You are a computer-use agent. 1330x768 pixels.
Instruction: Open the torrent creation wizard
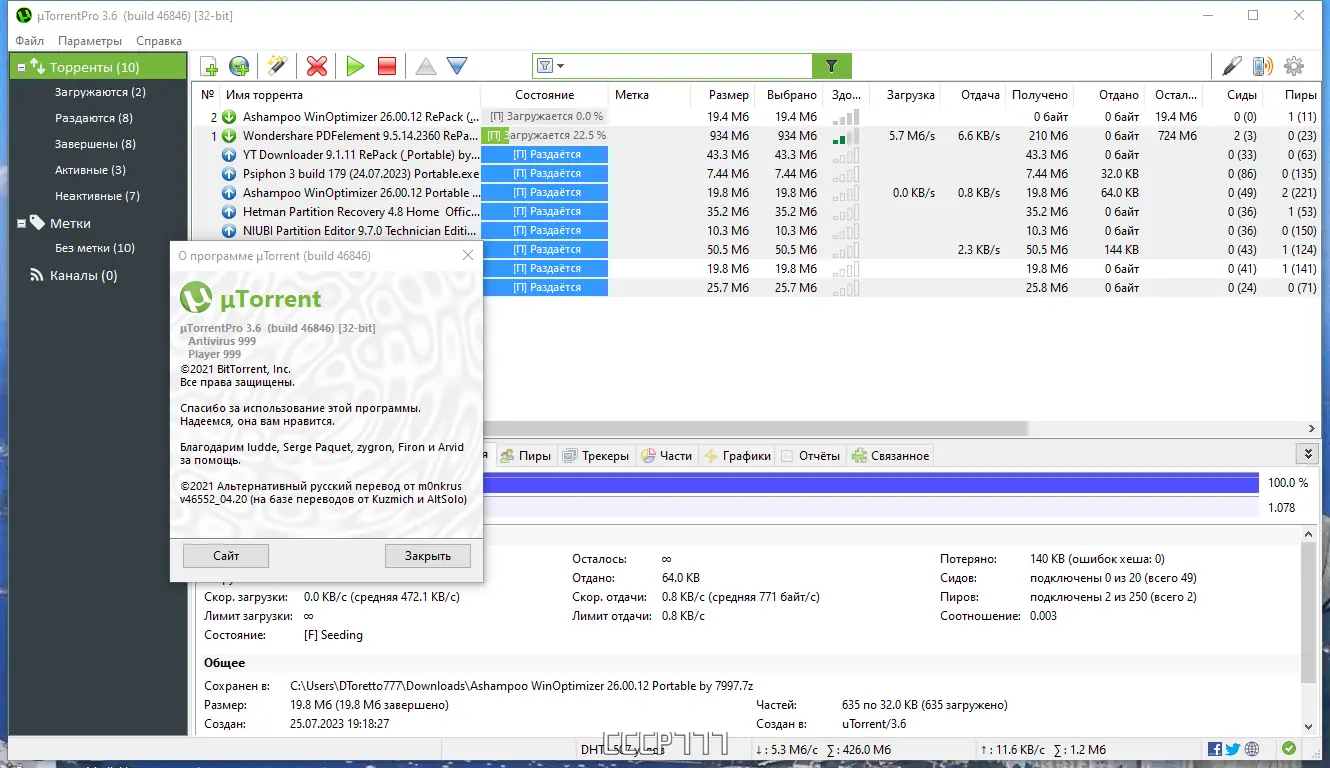point(277,65)
